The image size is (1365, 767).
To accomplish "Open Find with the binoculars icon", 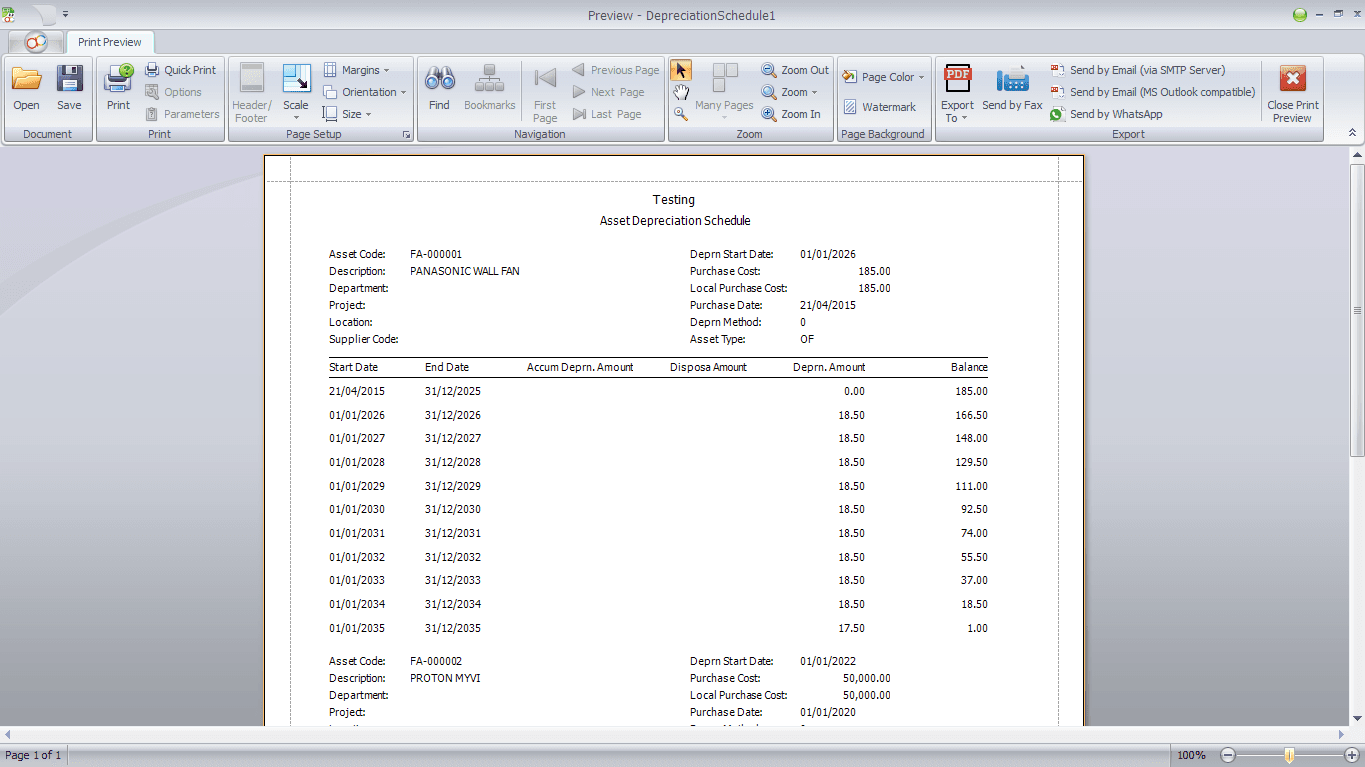I will pos(439,80).
